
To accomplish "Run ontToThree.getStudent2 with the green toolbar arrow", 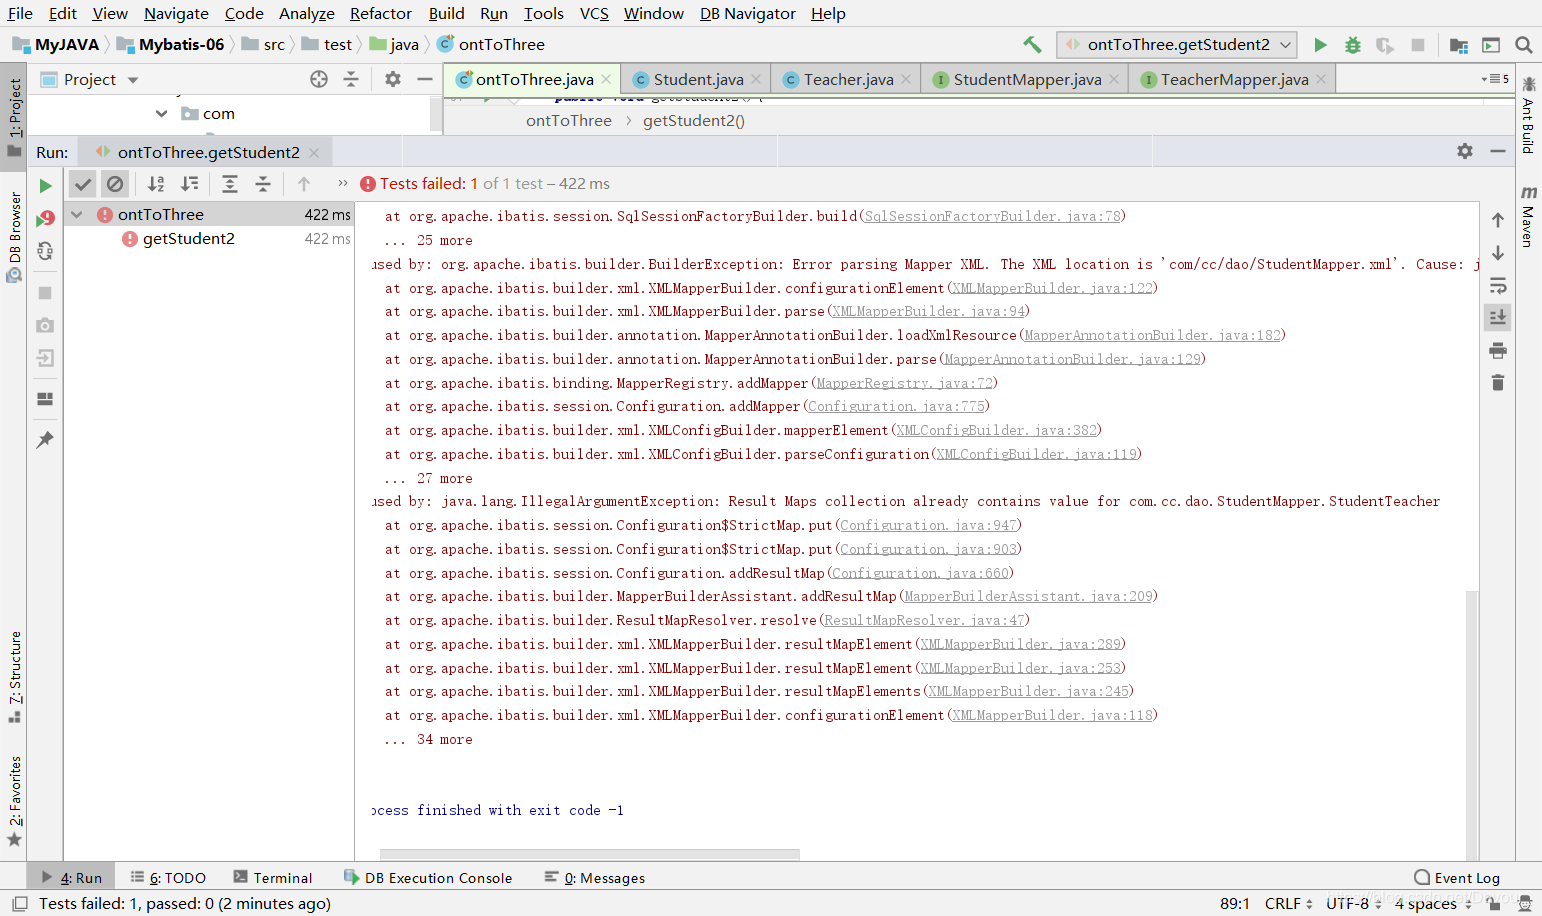I will [1320, 45].
